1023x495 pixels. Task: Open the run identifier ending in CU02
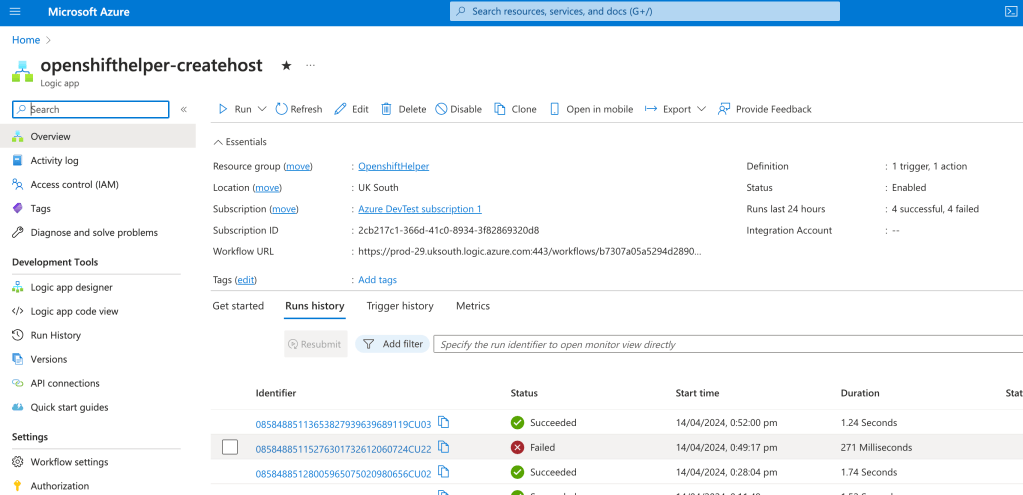[343, 473]
